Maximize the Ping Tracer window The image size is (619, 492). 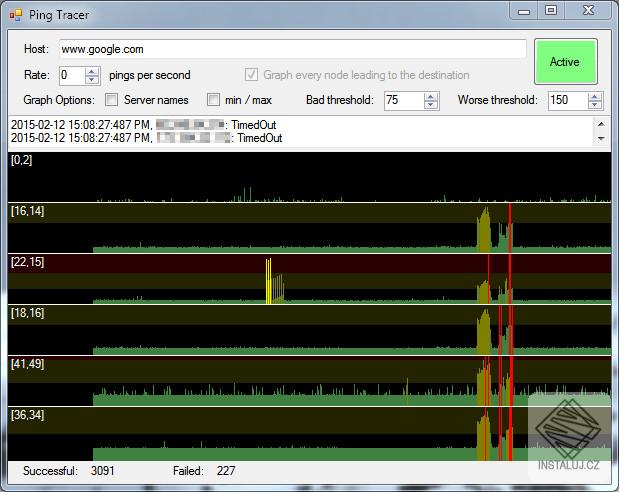click(x=551, y=10)
